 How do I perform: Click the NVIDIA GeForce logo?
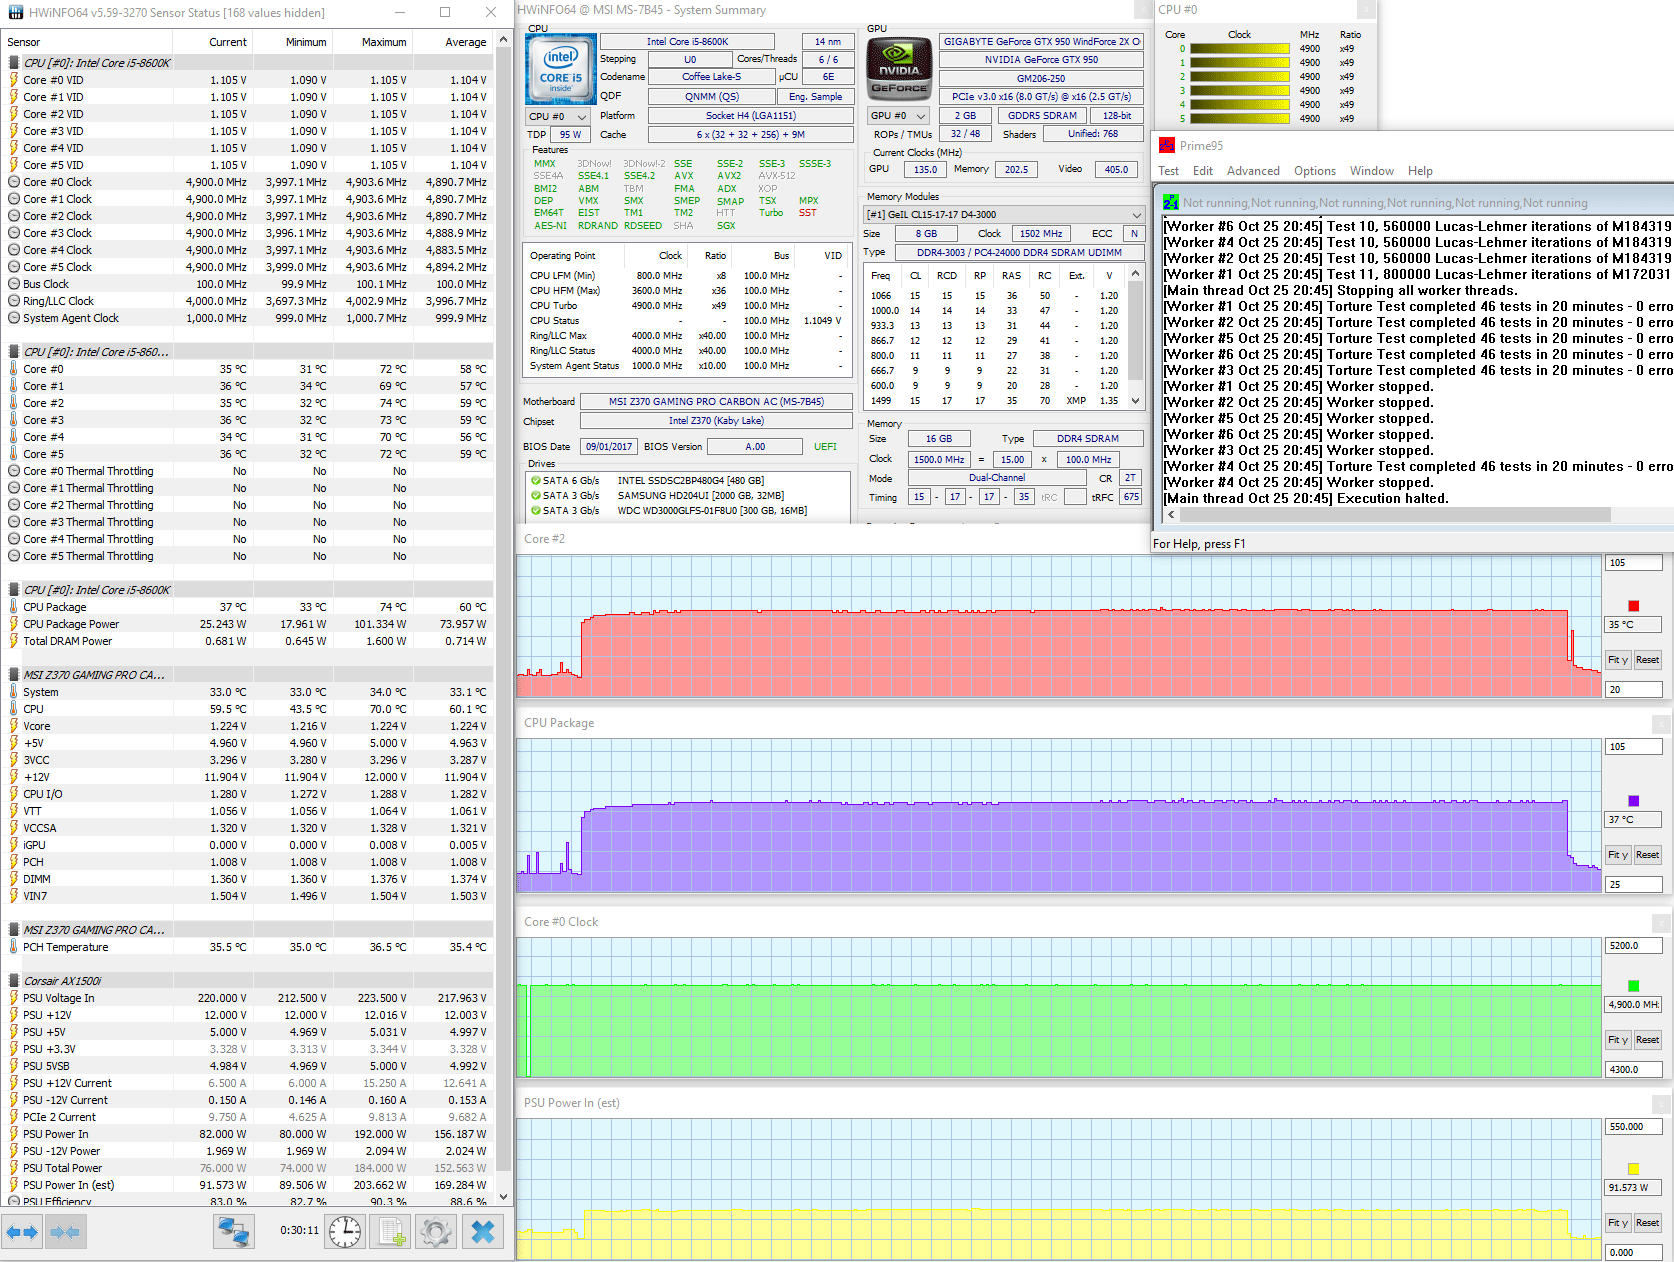tap(899, 69)
